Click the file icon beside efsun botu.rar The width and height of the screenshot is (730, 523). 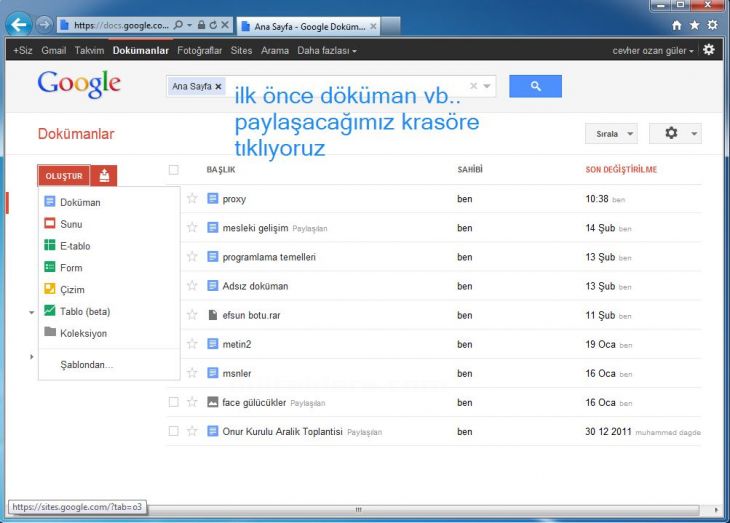212,315
